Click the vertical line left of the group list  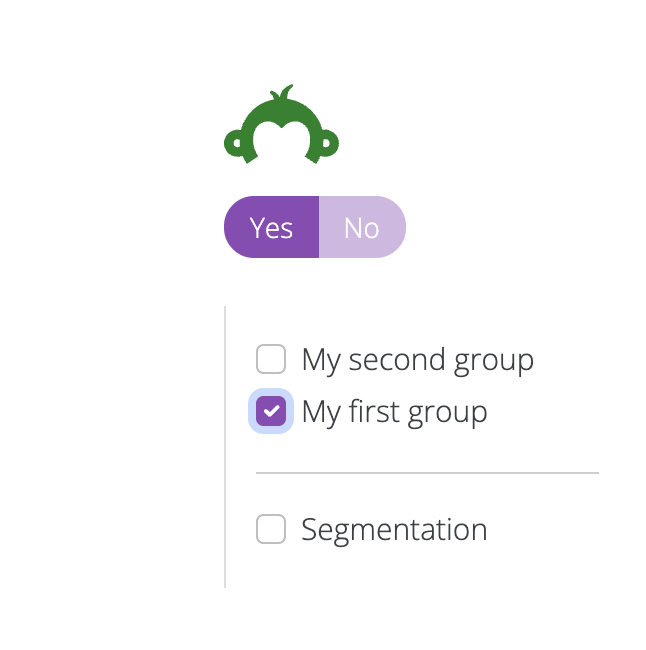tap(225, 446)
